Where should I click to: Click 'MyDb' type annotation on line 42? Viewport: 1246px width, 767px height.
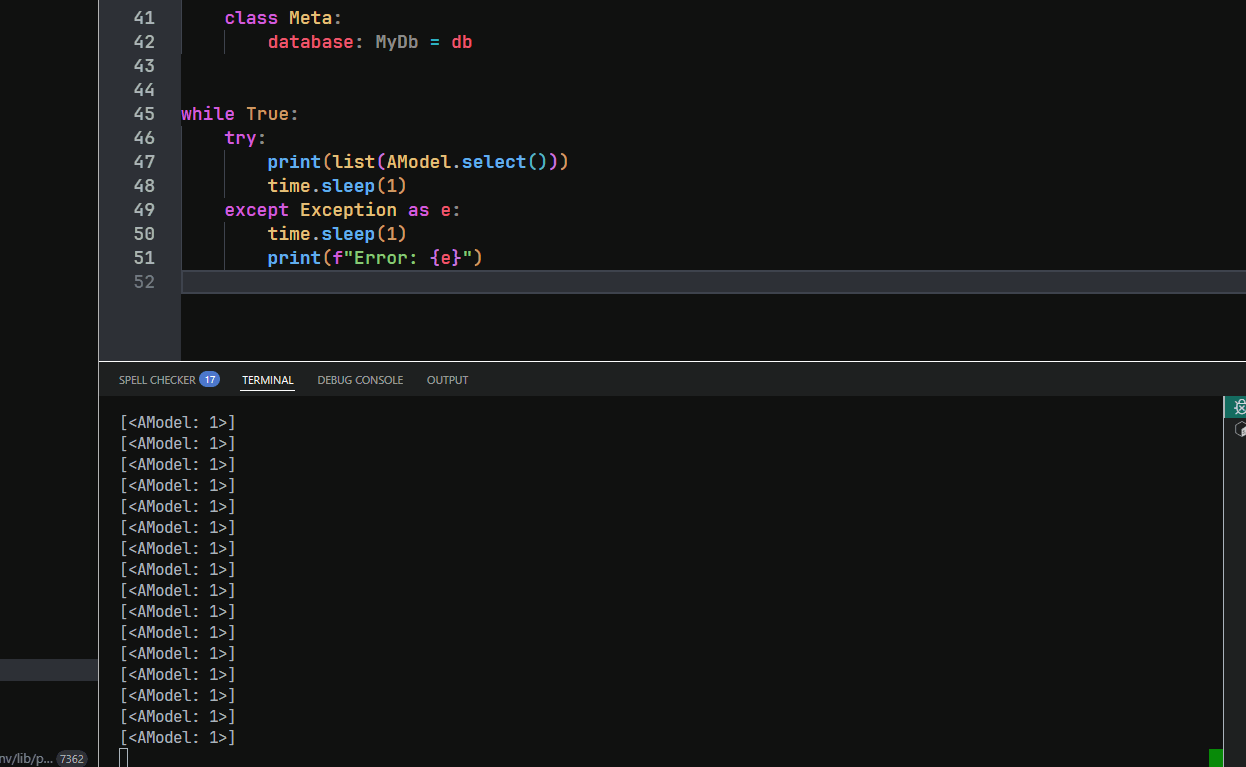coord(397,42)
